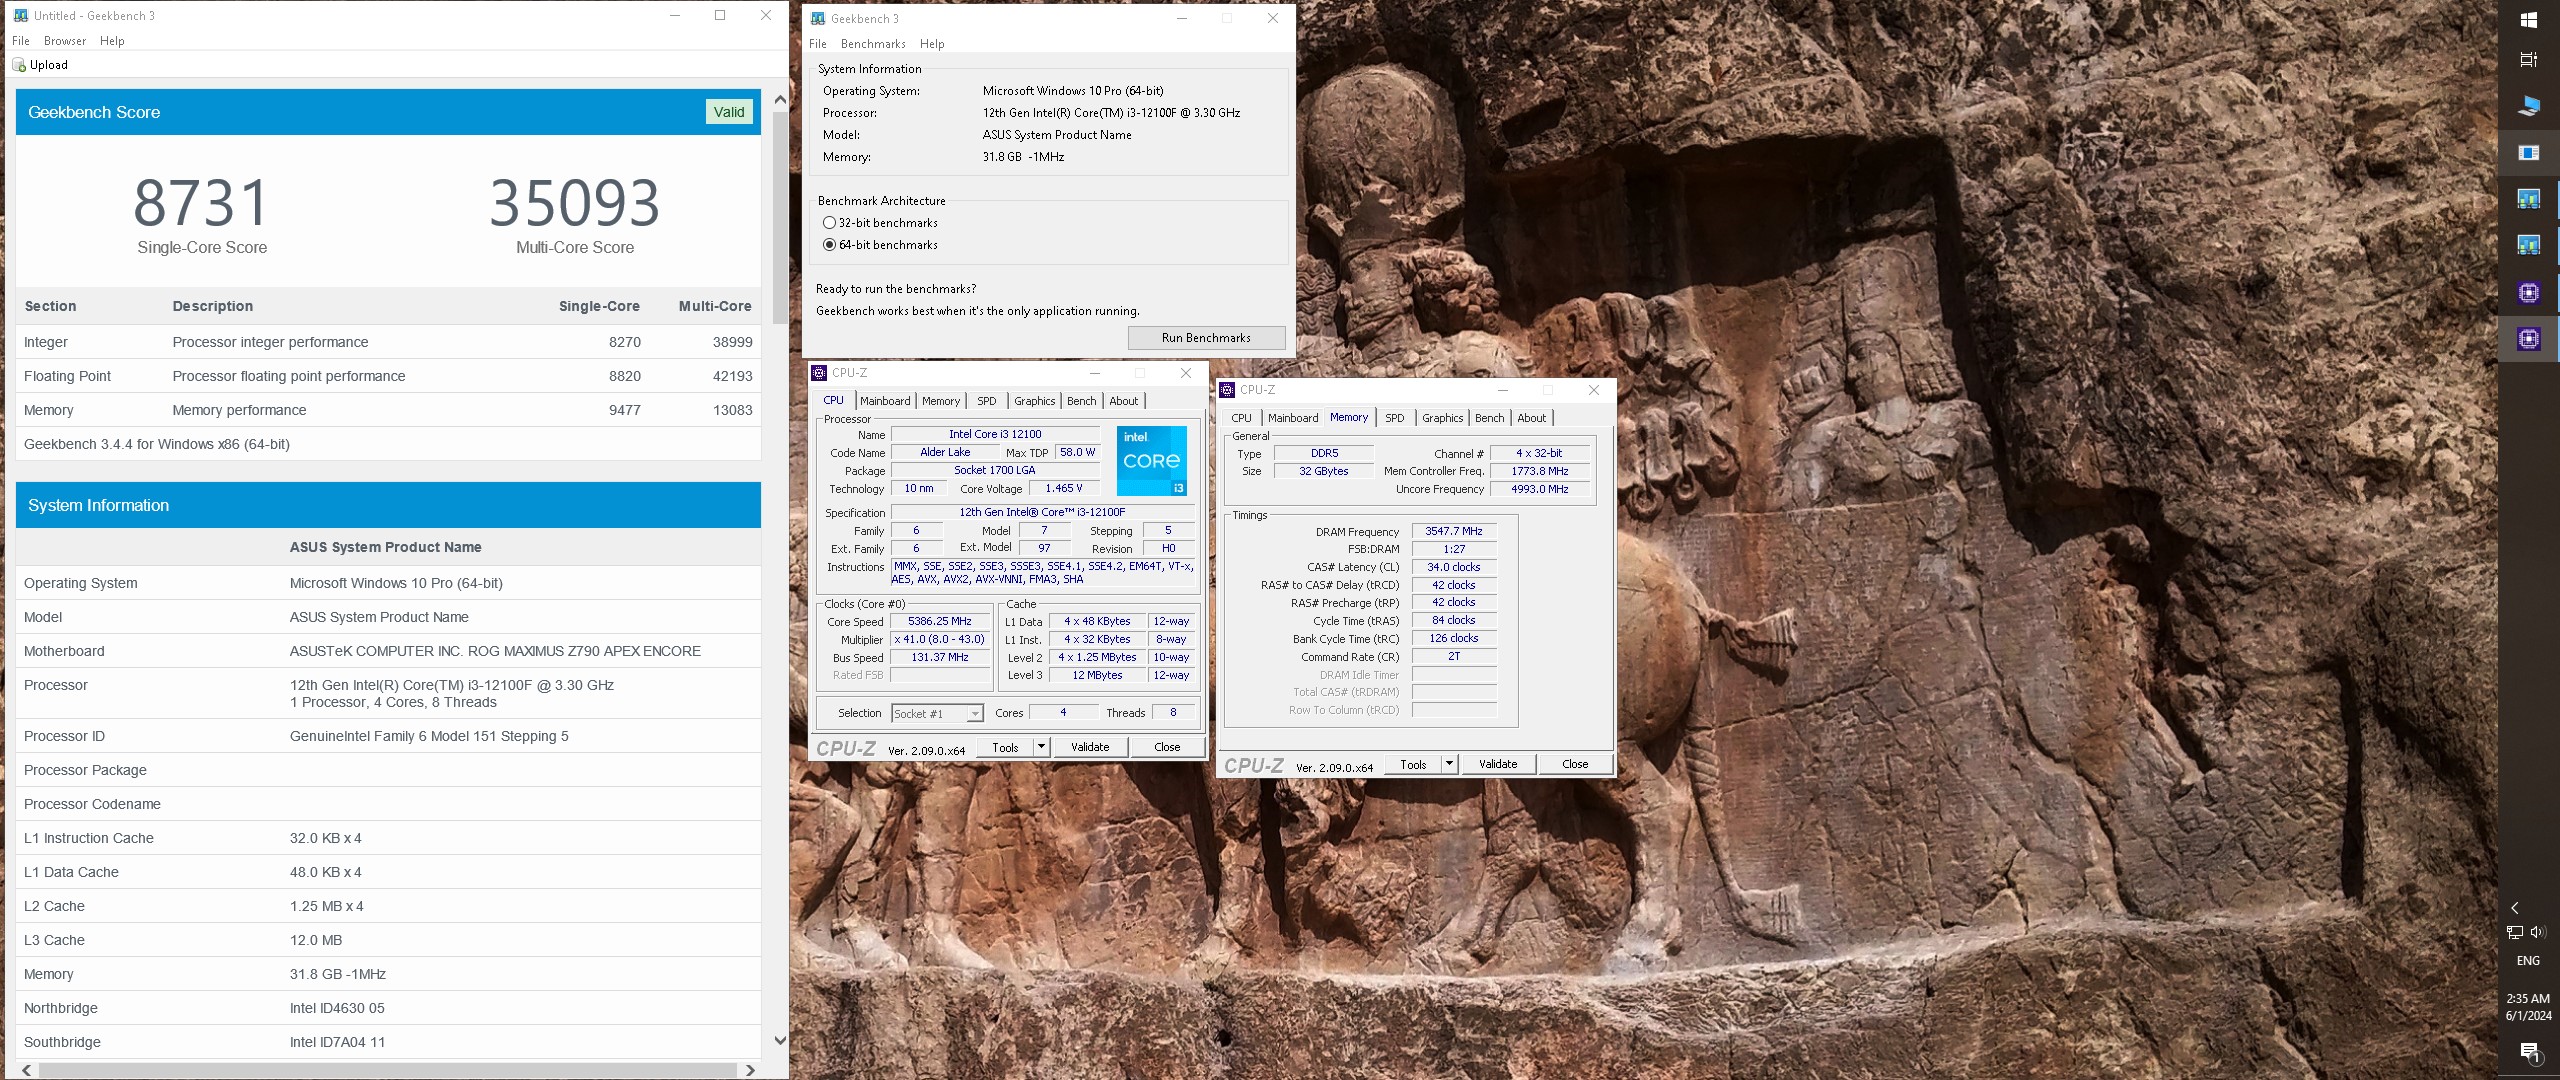This screenshot has width=2560, height=1080.
Task: Open the Browser menu in the Untitled Geekbench window
Action: tap(65, 41)
